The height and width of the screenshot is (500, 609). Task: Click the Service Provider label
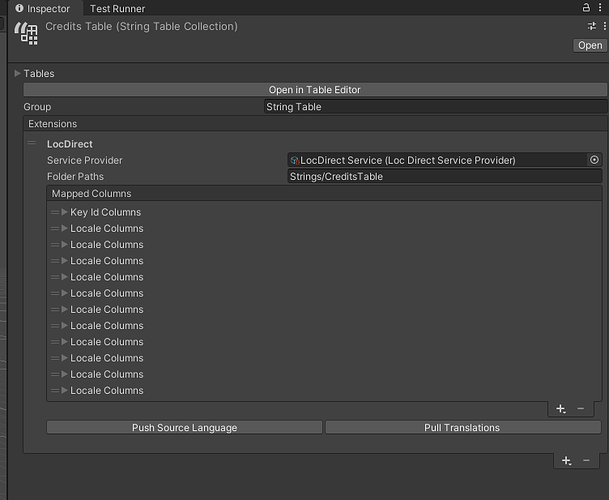click(85, 160)
